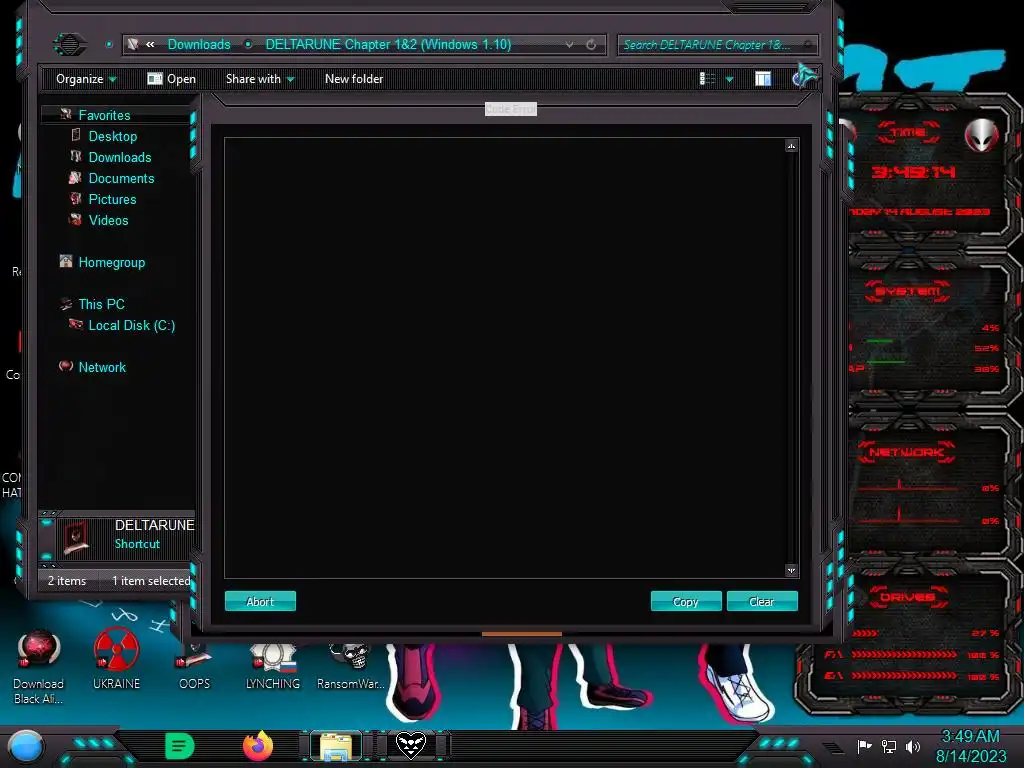Screen dimensions: 1024x768
Task: Click the DRIVES gadget header
Action: (x=908, y=597)
